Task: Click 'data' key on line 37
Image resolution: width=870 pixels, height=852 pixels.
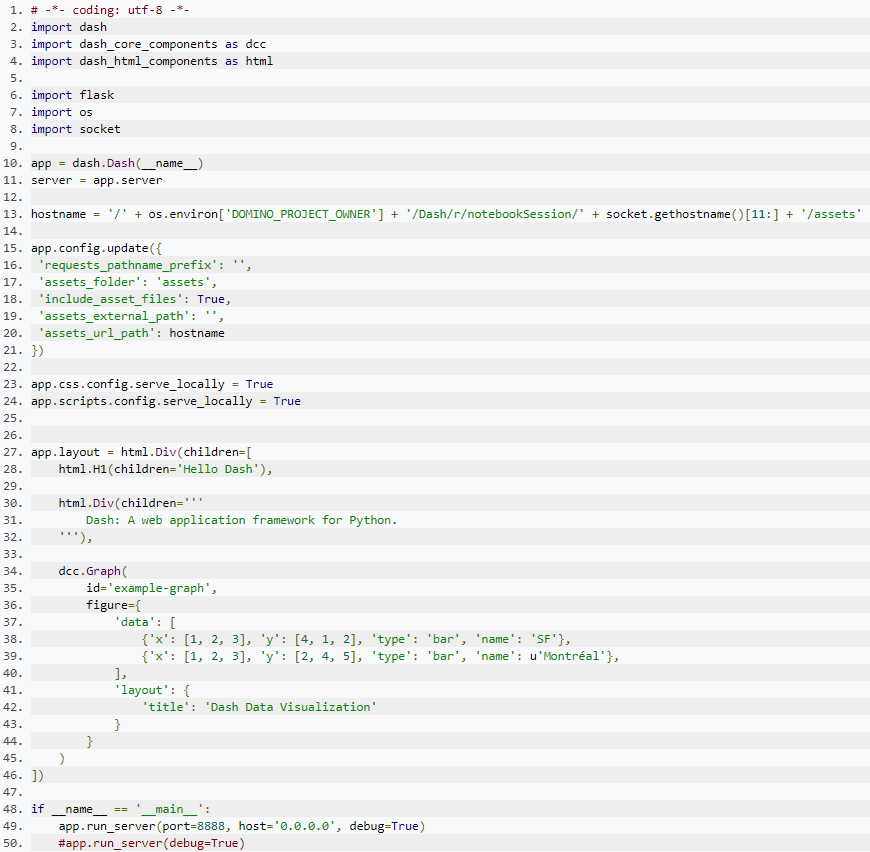Action: tap(135, 622)
